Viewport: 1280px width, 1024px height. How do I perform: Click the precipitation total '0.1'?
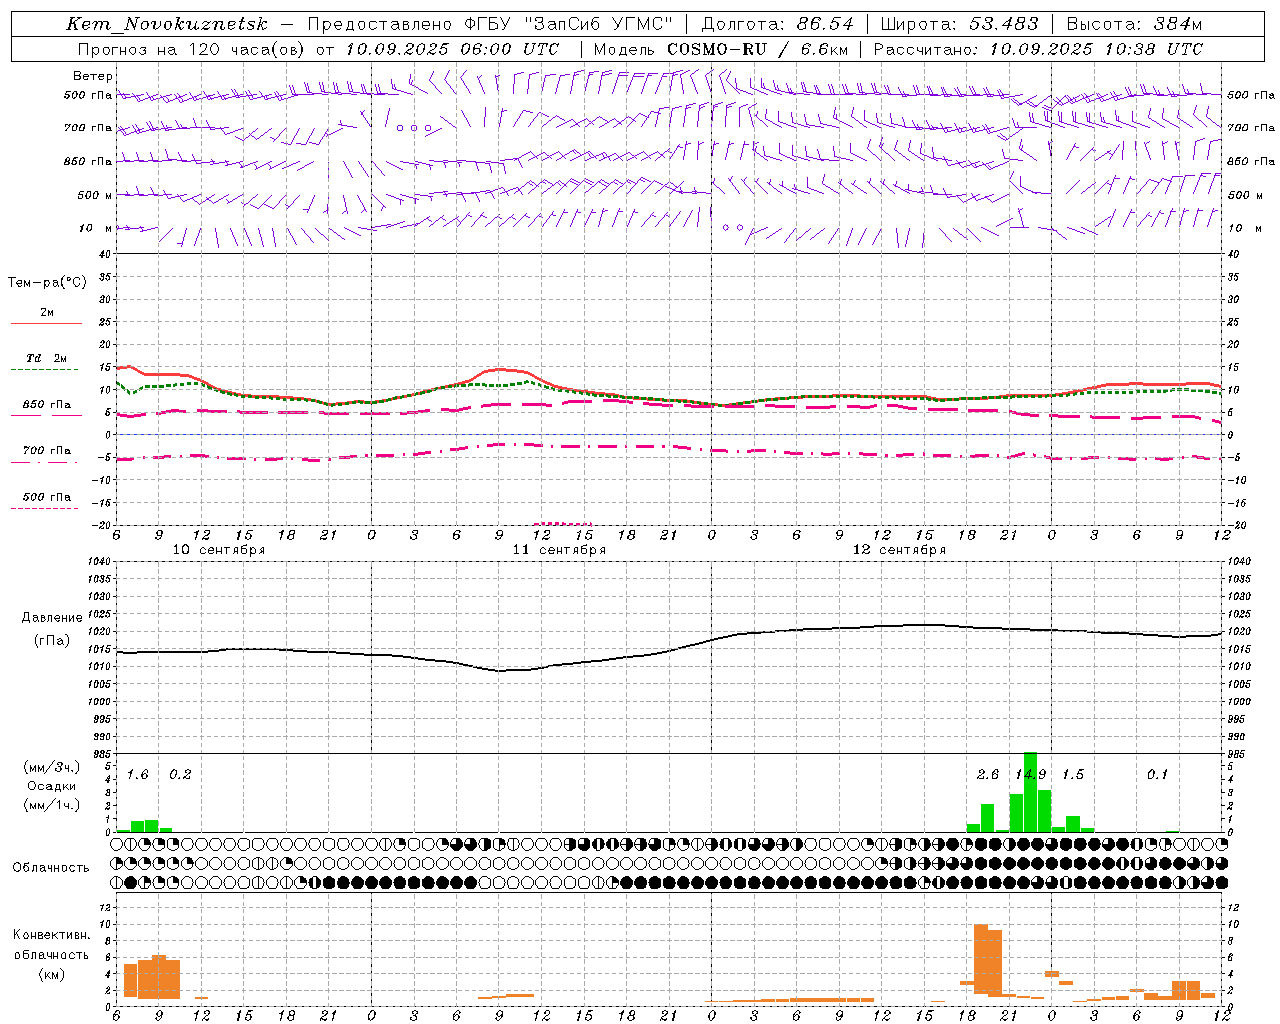[1157, 774]
